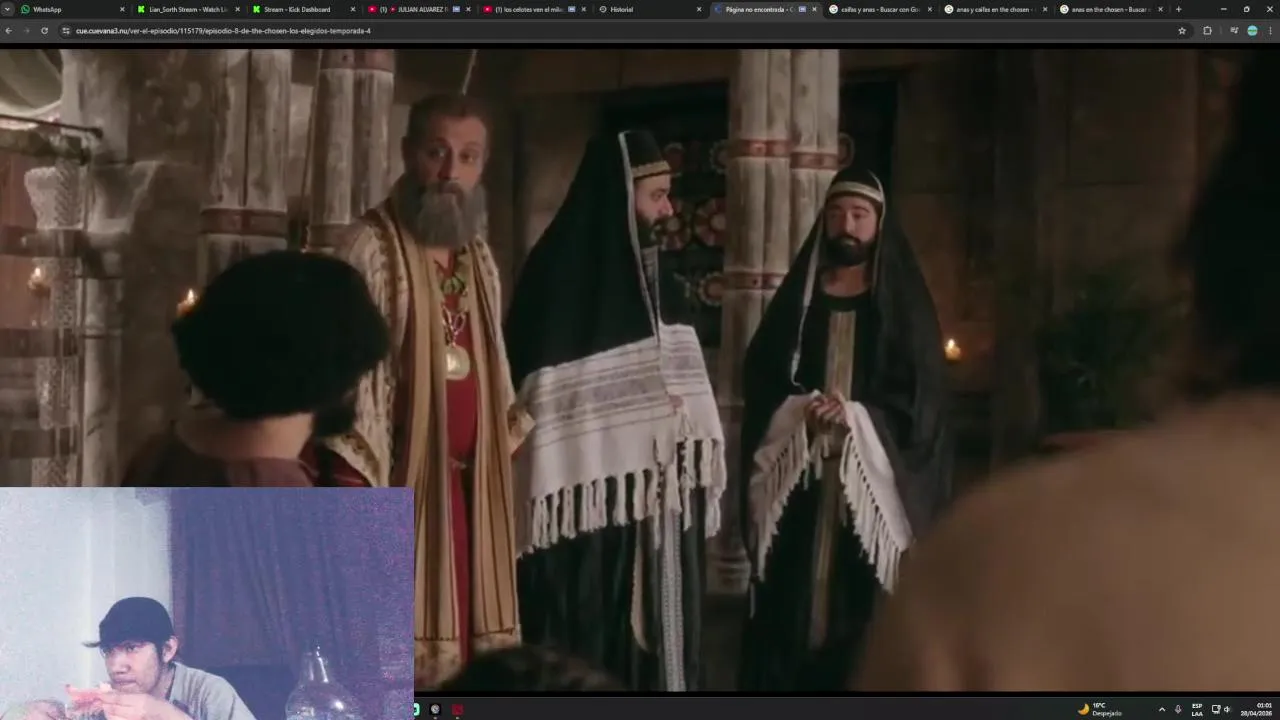
Task: Close the JULIAN ALVAREZ tab
Action: point(468,9)
